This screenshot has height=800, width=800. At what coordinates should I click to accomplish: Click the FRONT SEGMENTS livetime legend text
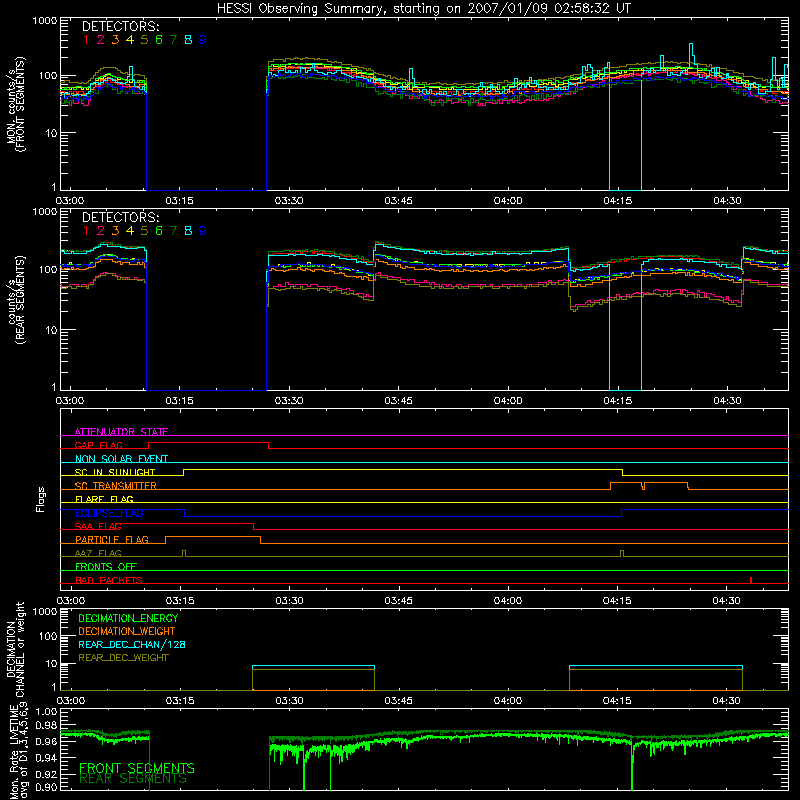point(137,768)
